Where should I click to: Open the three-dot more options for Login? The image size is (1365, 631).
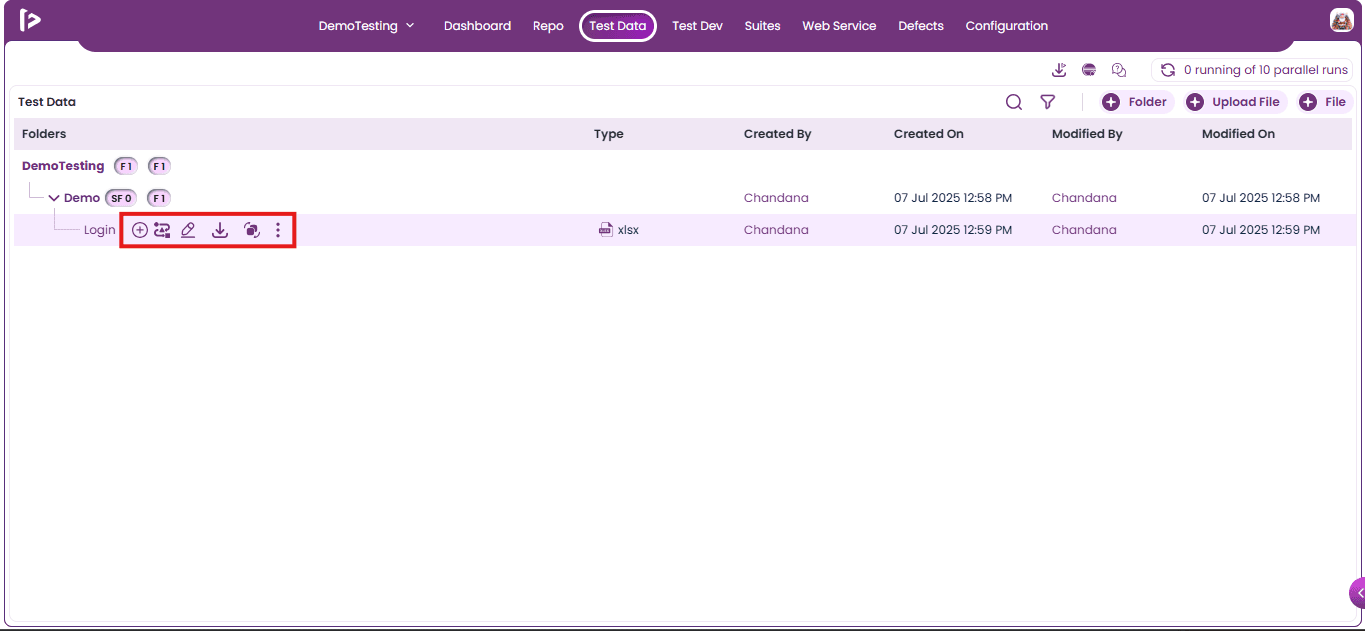[278, 230]
